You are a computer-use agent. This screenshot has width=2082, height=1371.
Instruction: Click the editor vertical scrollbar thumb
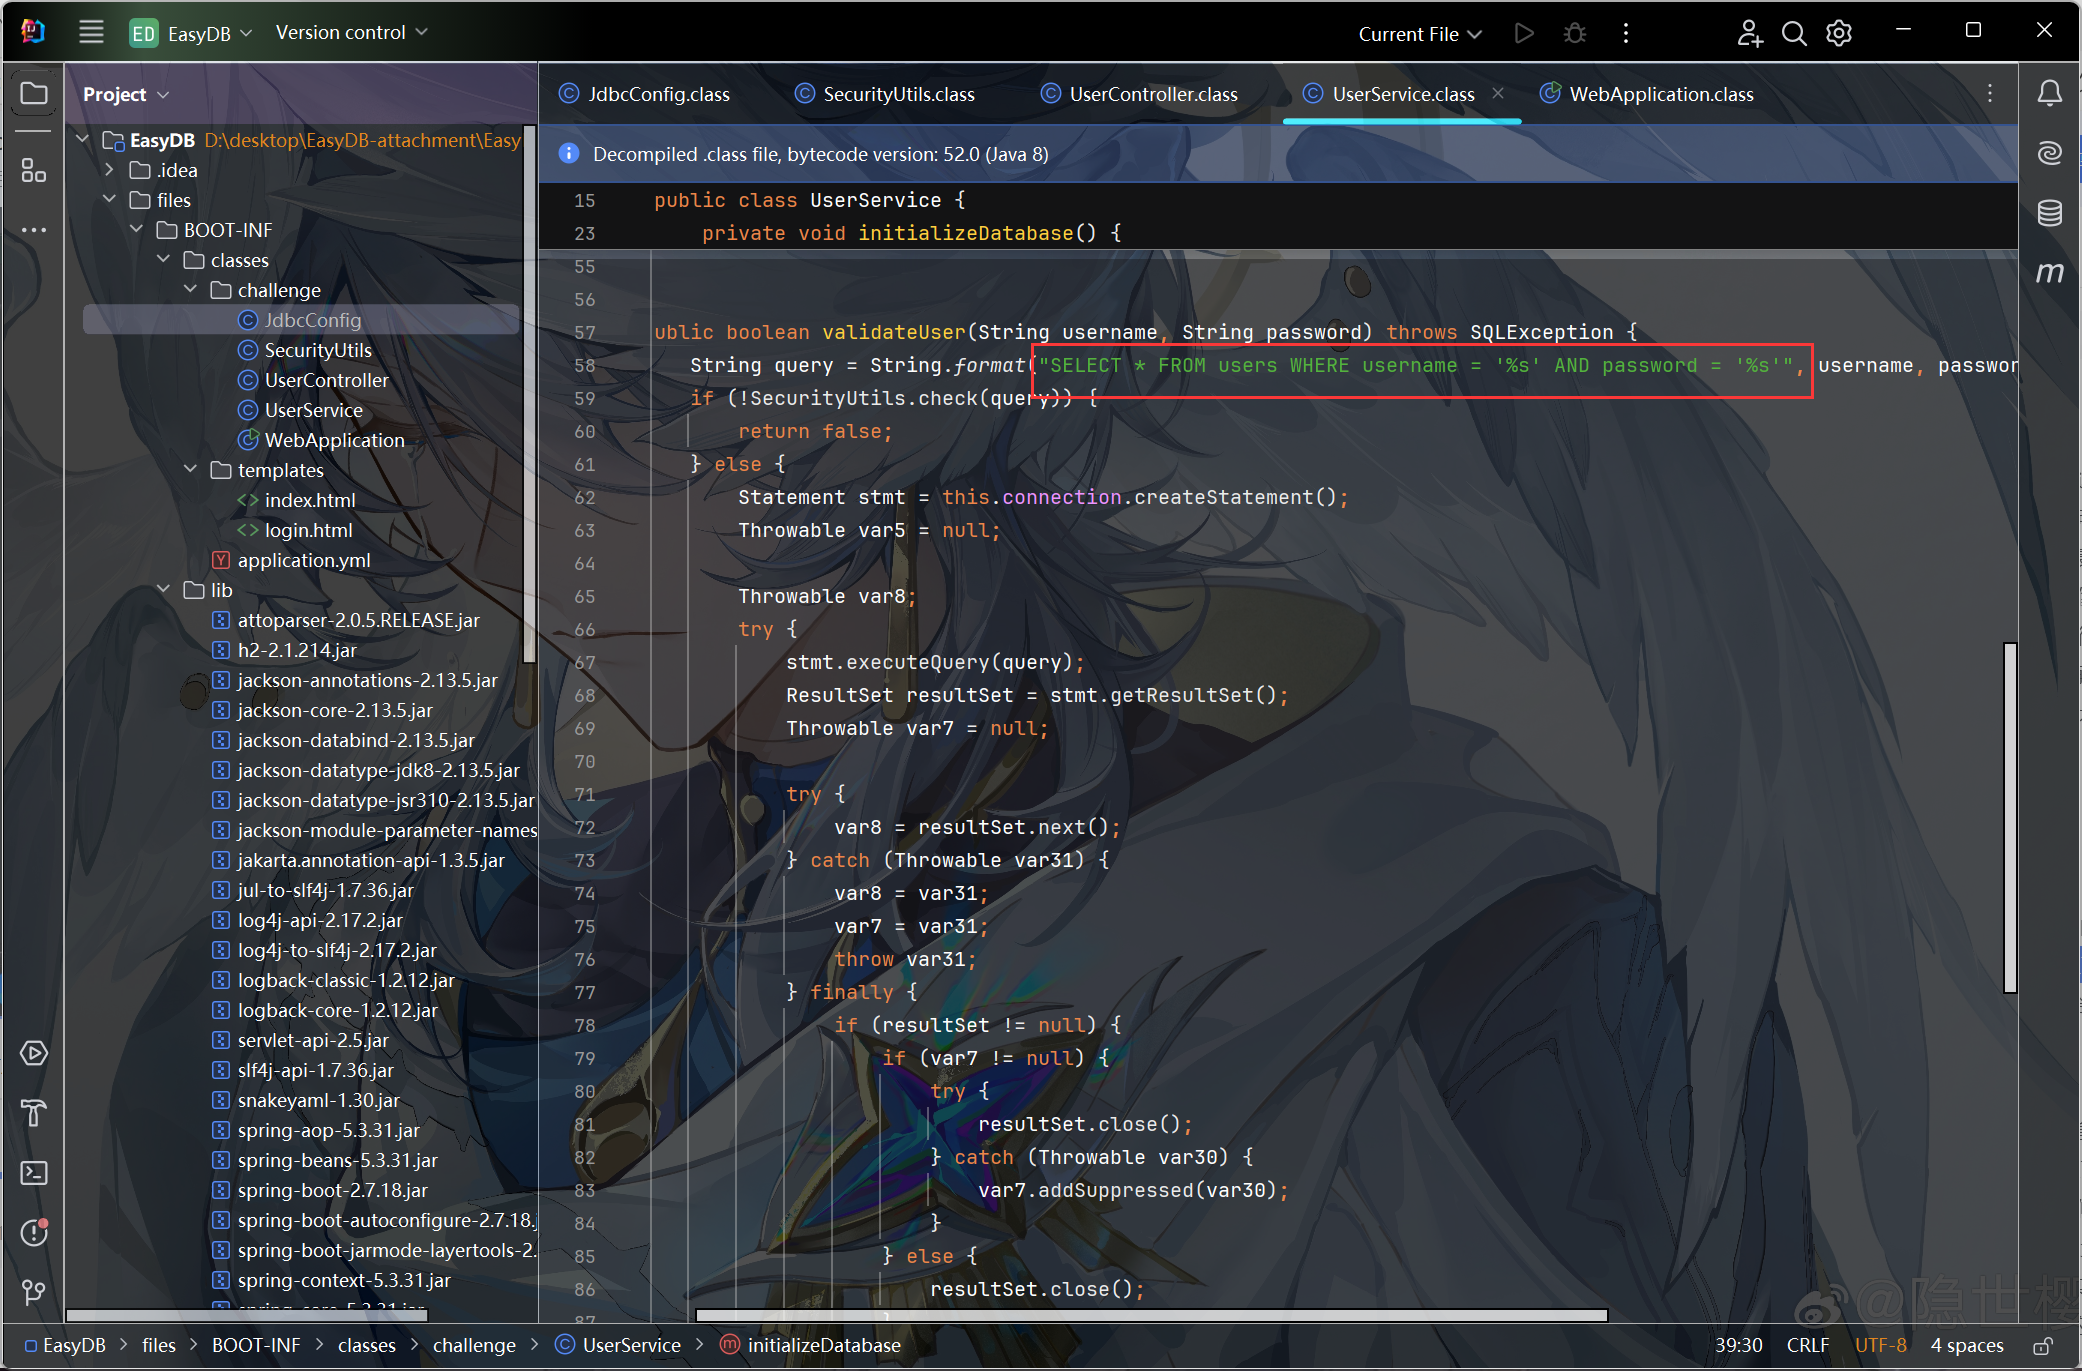click(x=2010, y=818)
